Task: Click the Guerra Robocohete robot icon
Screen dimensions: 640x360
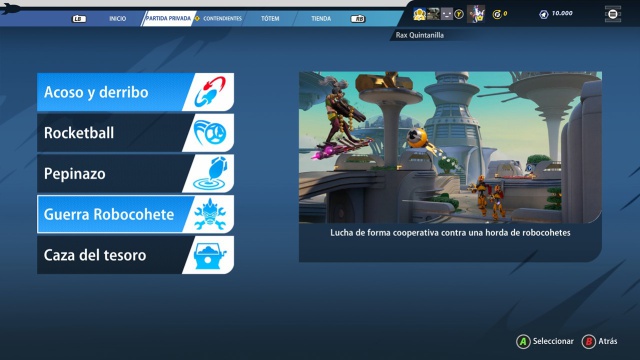Action: pyautogui.click(x=210, y=214)
